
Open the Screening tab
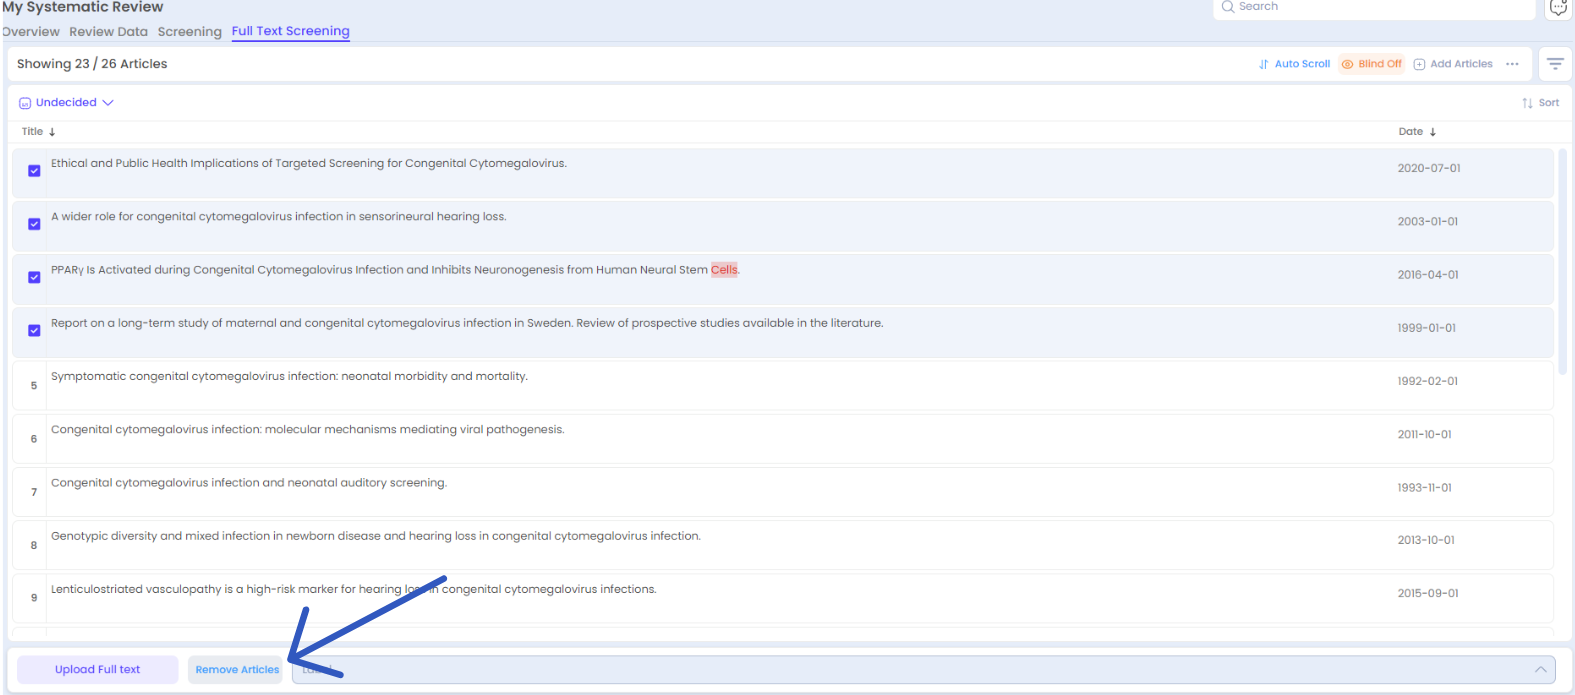tap(189, 32)
